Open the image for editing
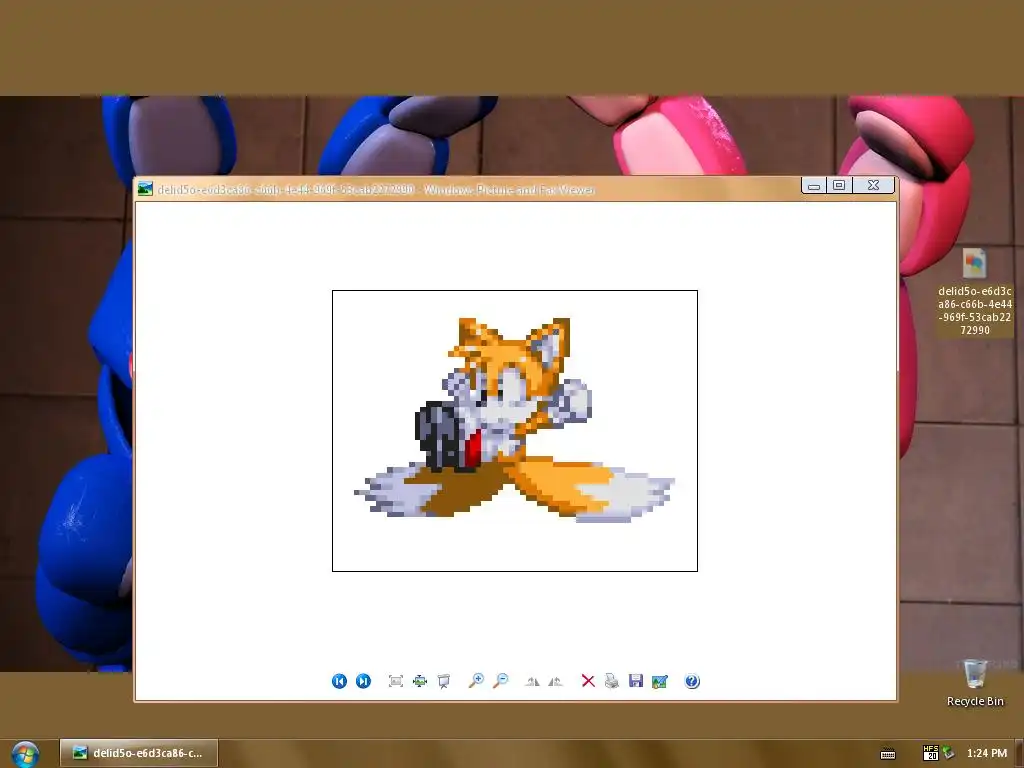 pos(660,681)
